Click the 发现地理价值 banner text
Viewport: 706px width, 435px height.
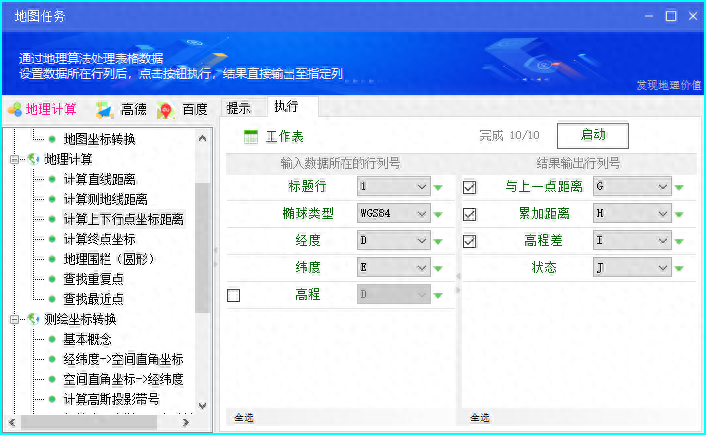pyautogui.click(x=668, y=85)
